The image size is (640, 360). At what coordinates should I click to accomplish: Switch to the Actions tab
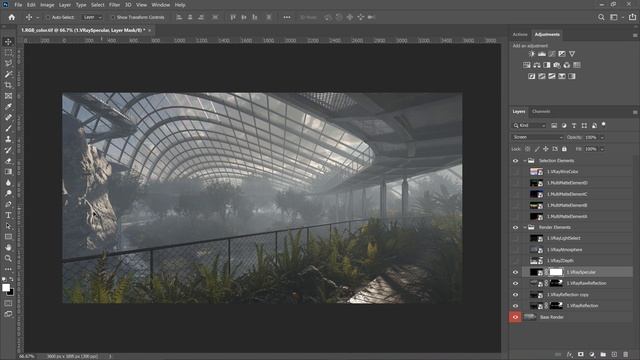coord(520,35)
